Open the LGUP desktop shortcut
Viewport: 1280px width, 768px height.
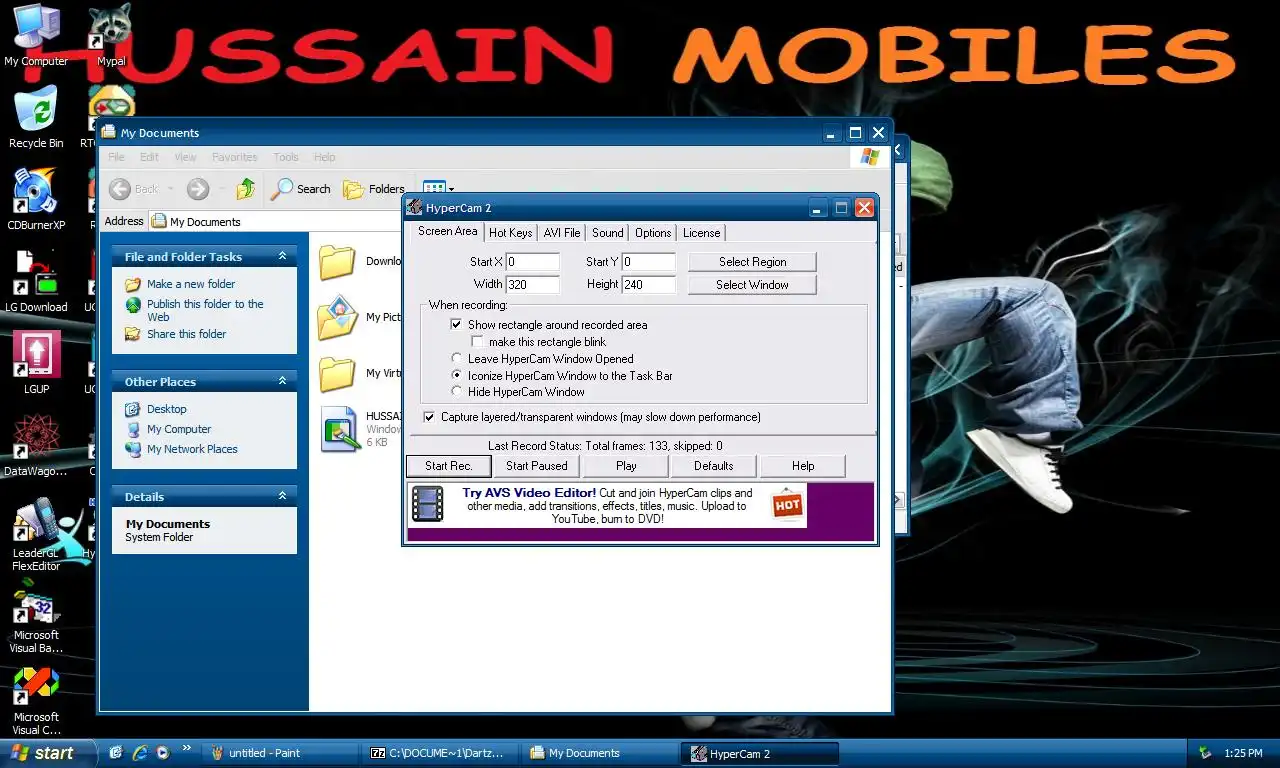tap(36, 363)
